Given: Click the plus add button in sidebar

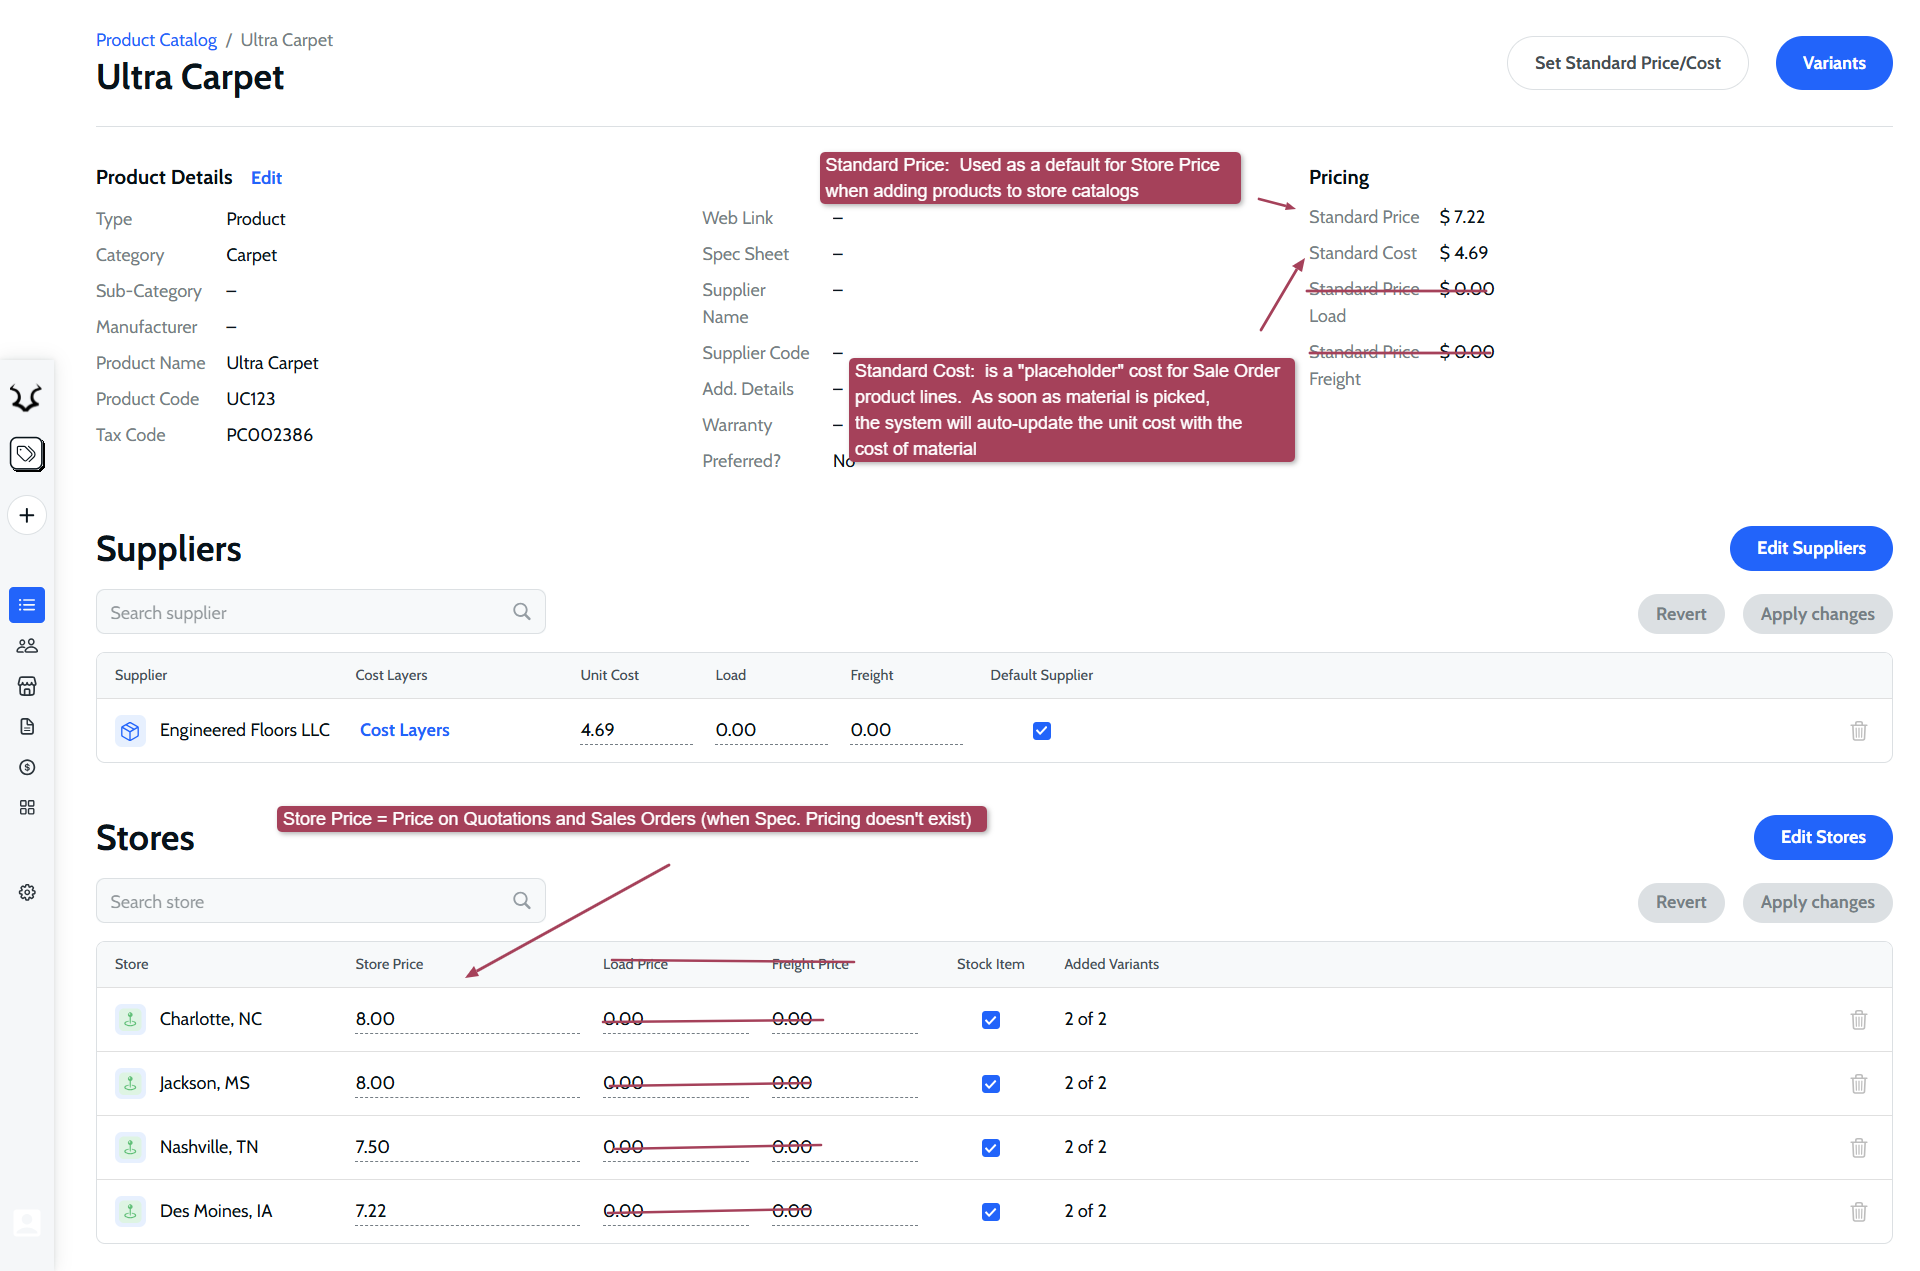Looking at the screenshot, I should (x=27, y=515).
